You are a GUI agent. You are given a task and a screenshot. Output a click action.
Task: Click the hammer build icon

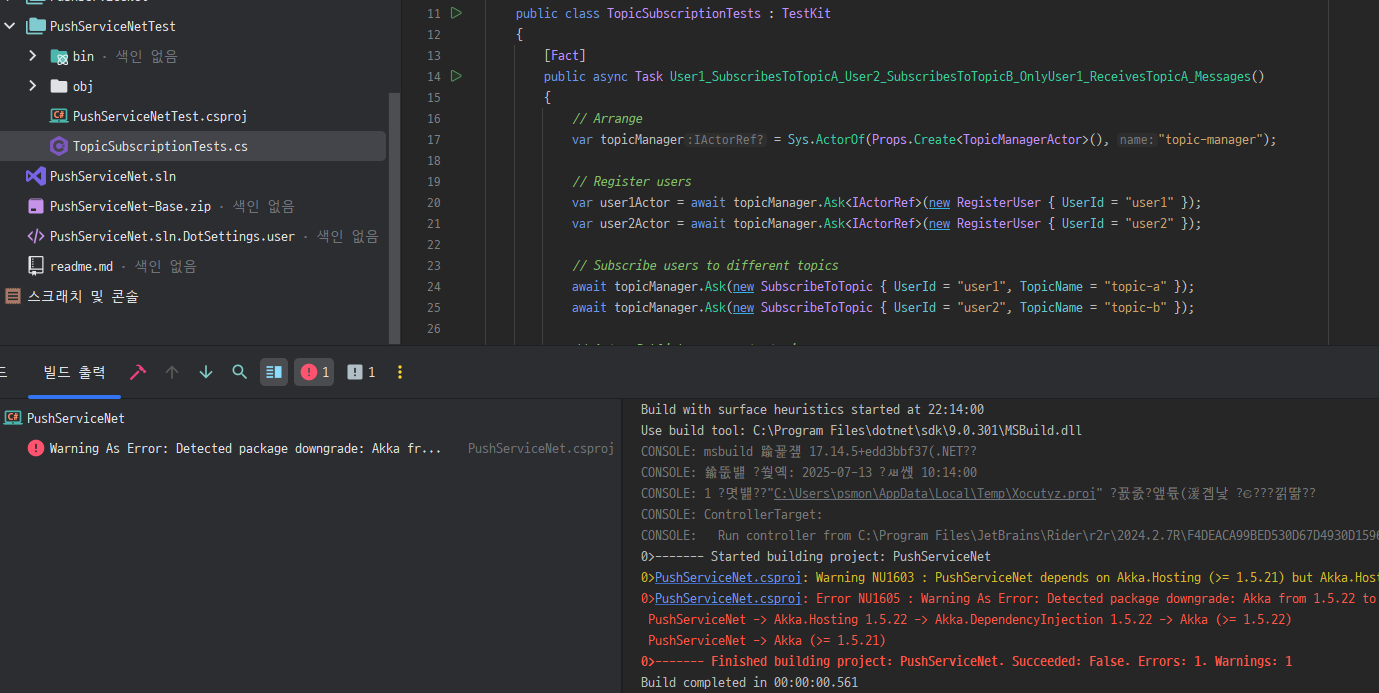pos(138,372)
